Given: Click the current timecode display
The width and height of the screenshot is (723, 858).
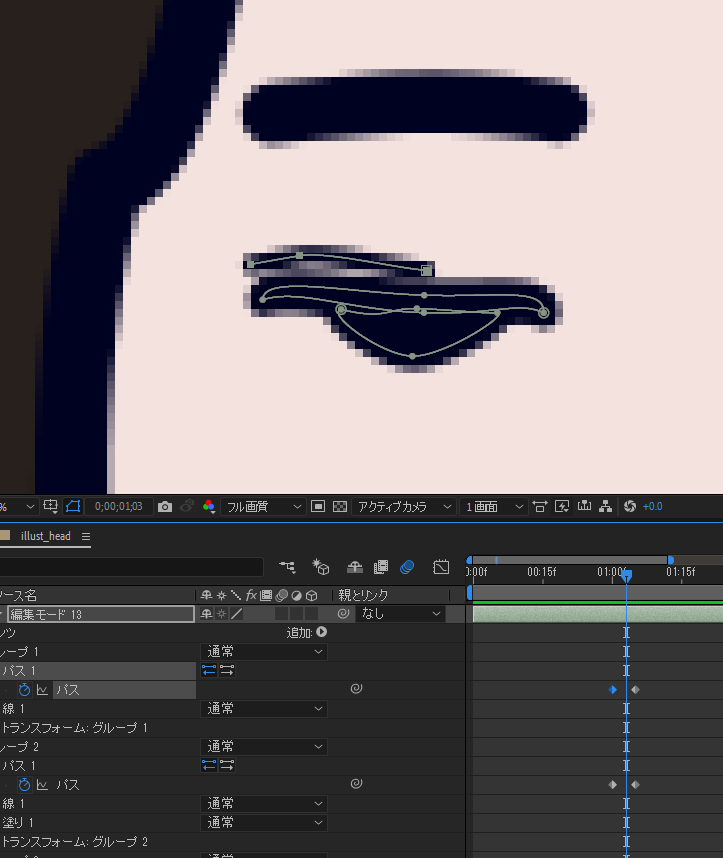Looking at the screenshot, I should [x=118, y=507].
